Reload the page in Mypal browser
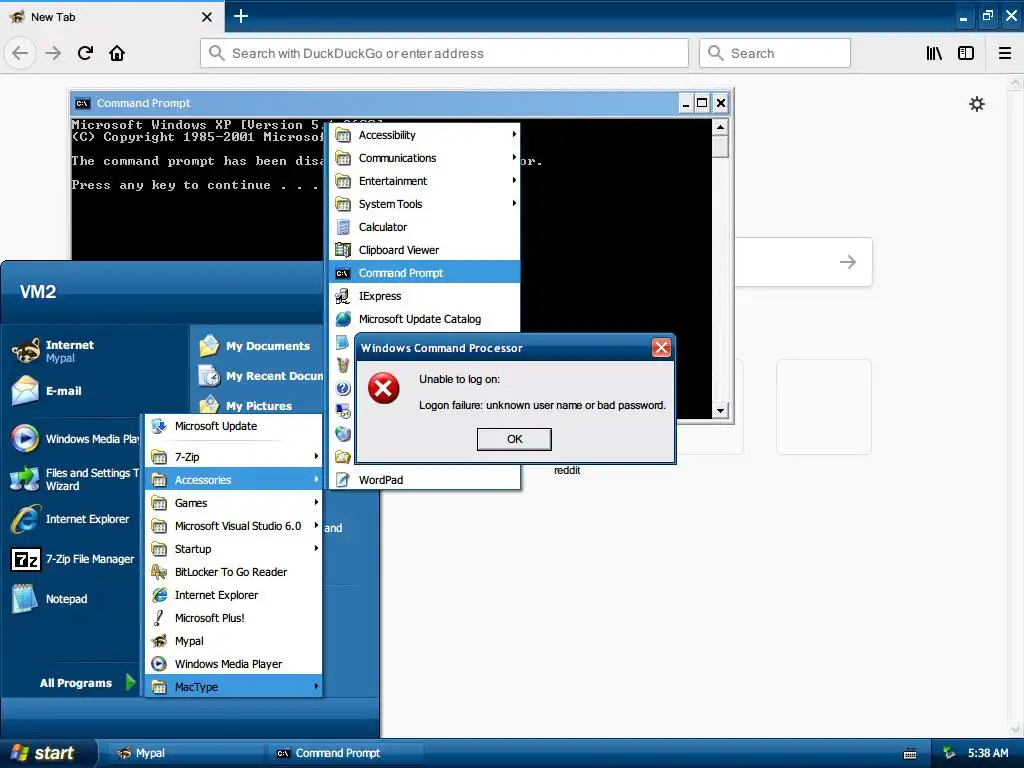1024x768 pixels. click(85, 53)
